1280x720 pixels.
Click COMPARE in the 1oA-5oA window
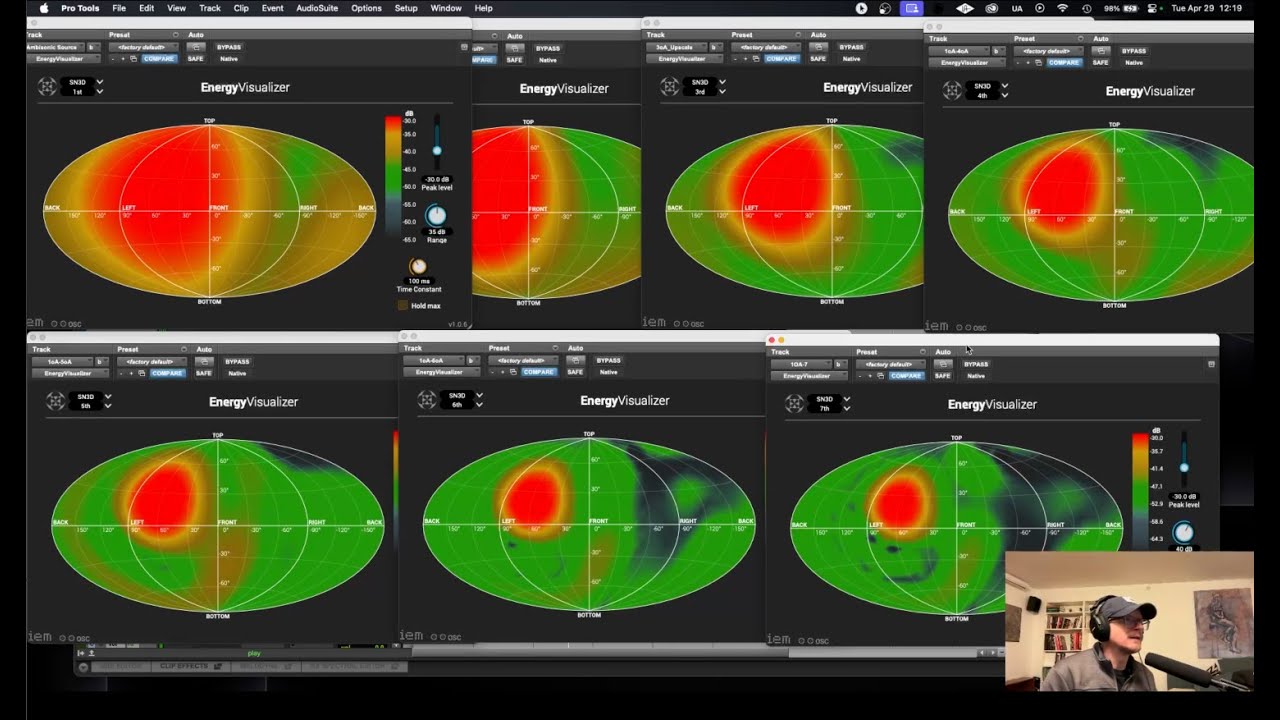pyautogui.click(x=167, y=373)
